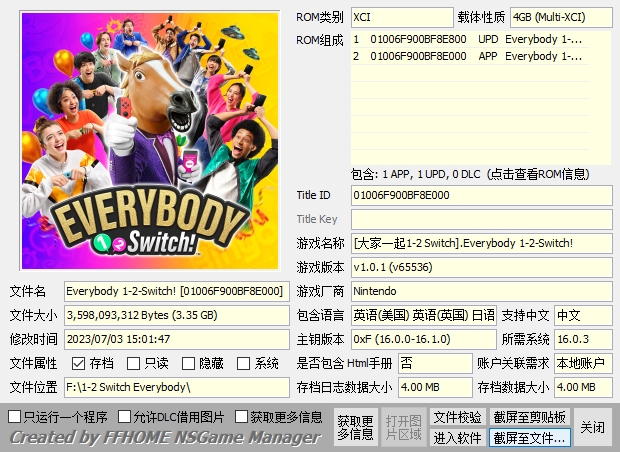Toggle 允许DLC借用图片 checkbox
620x452 pixels.
point(125,416)
